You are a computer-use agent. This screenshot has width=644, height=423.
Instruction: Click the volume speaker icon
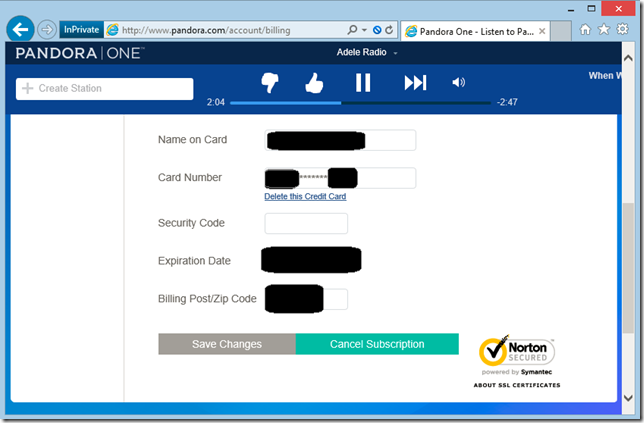pyautogui.click(x=458, y=82)
